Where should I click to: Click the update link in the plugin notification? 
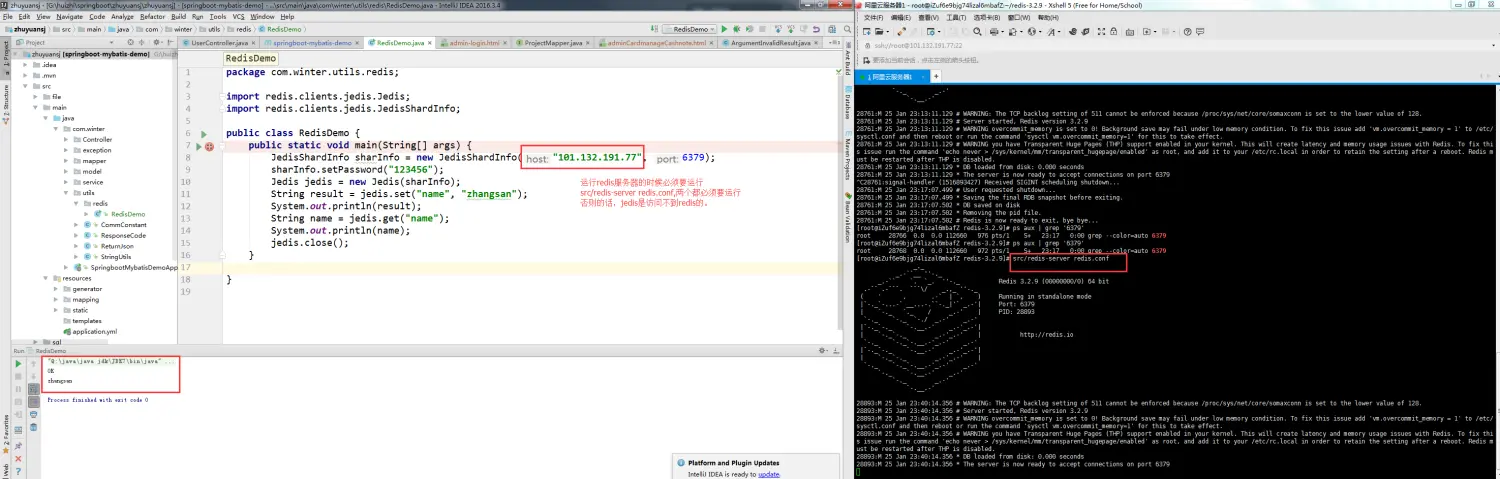[x=768, y=474]
